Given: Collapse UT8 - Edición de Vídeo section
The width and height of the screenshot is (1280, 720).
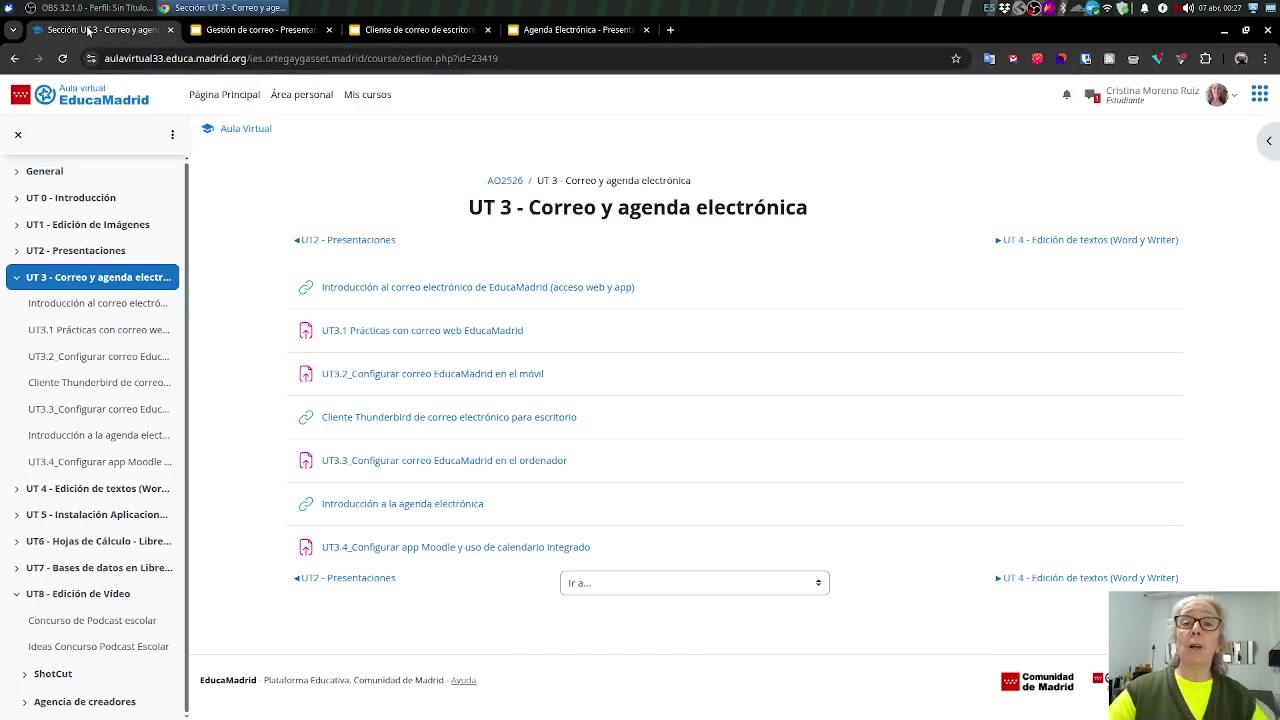Looking at the screenshot, I should 16,594.
